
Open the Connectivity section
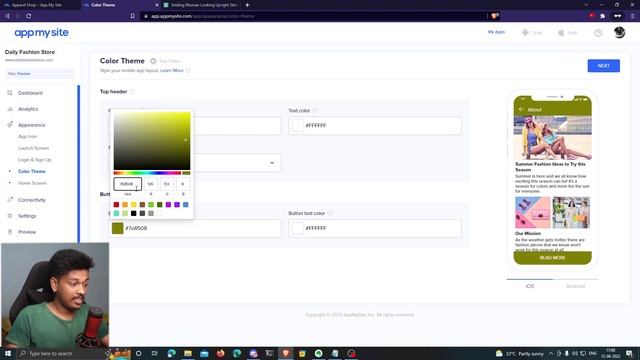click(x=32, y=200)
